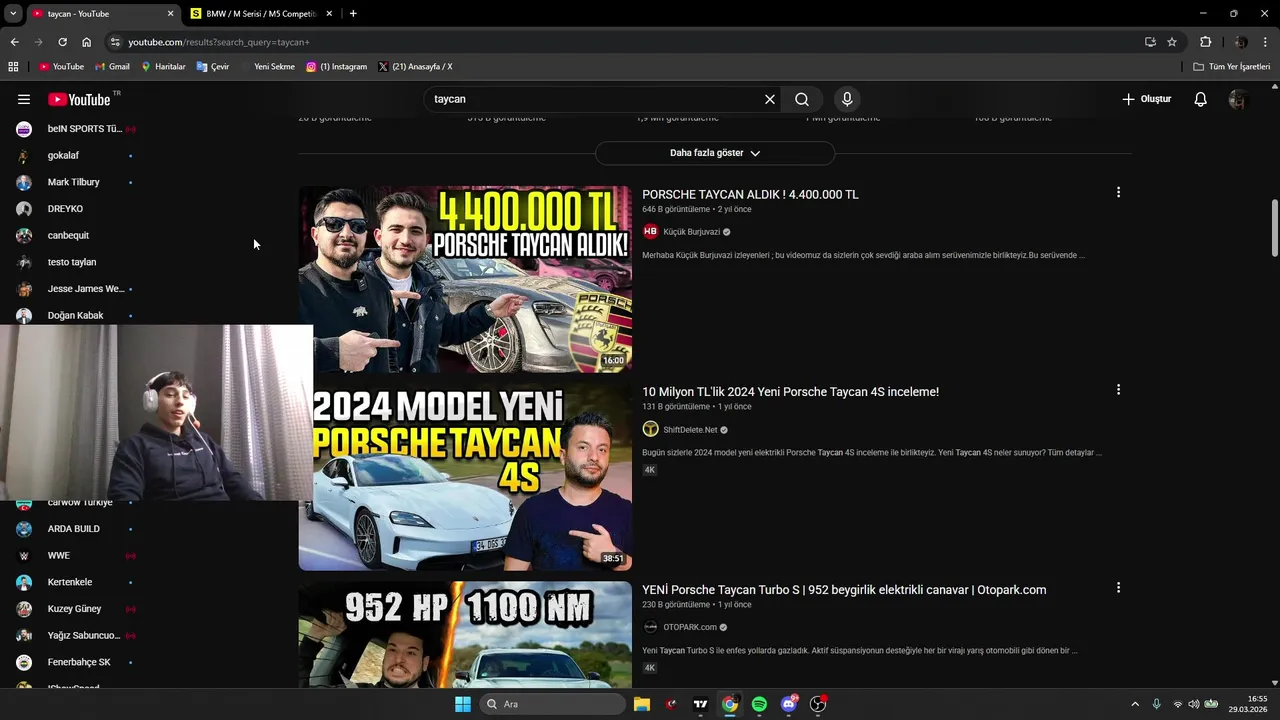Play the 952 HP 1100 NM thumbnail
This screenshot has width=1280, height=720.
465,634
